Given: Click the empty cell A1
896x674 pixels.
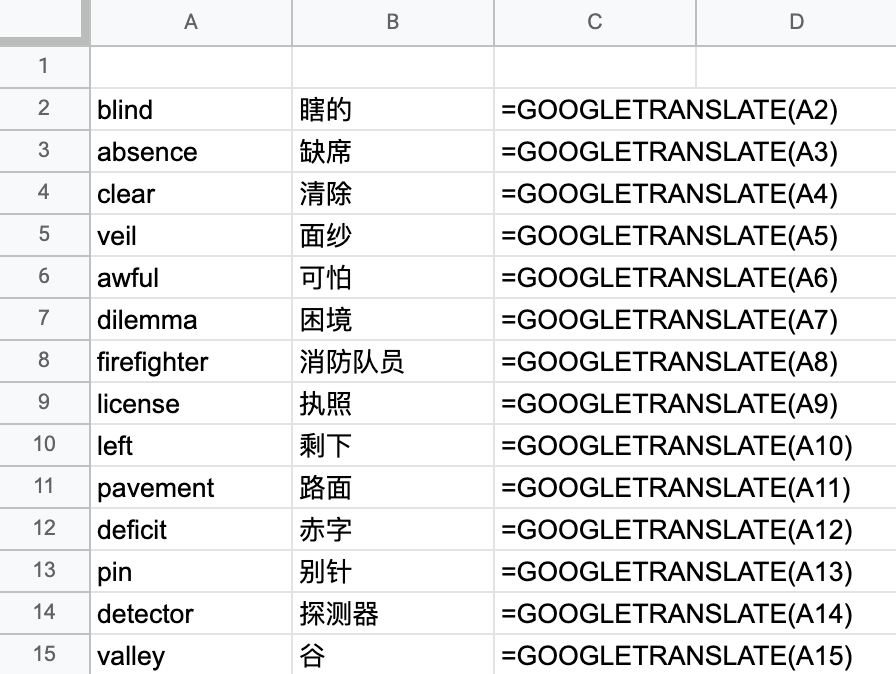Looking at the screenshot, I should pyautogui.click(x=191, y=67).
